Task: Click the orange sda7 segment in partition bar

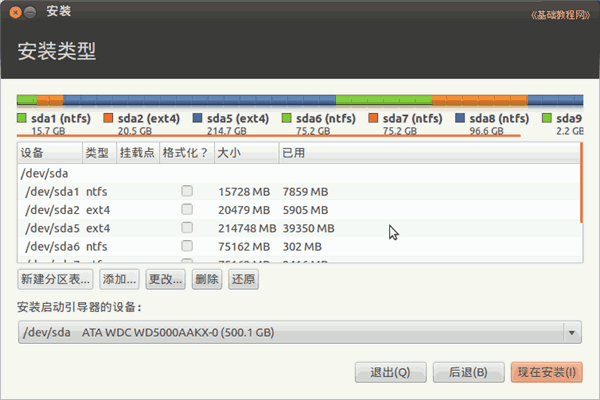Action: coord(480,100)
